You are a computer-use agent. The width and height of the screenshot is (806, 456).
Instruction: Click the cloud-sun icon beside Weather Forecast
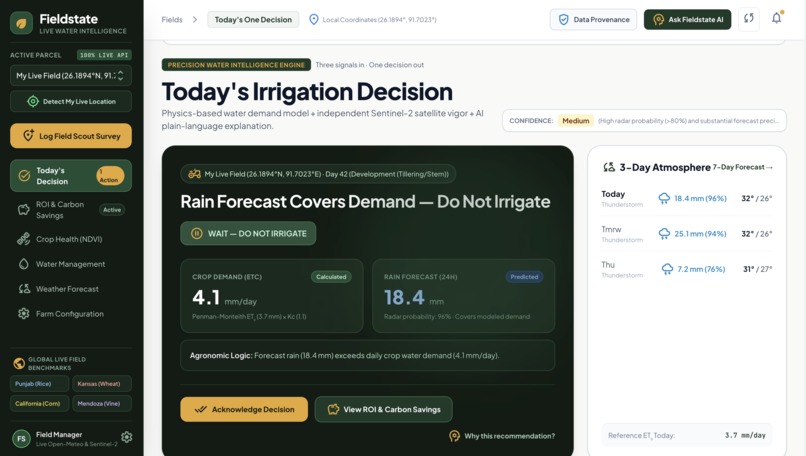coord(24,289)
